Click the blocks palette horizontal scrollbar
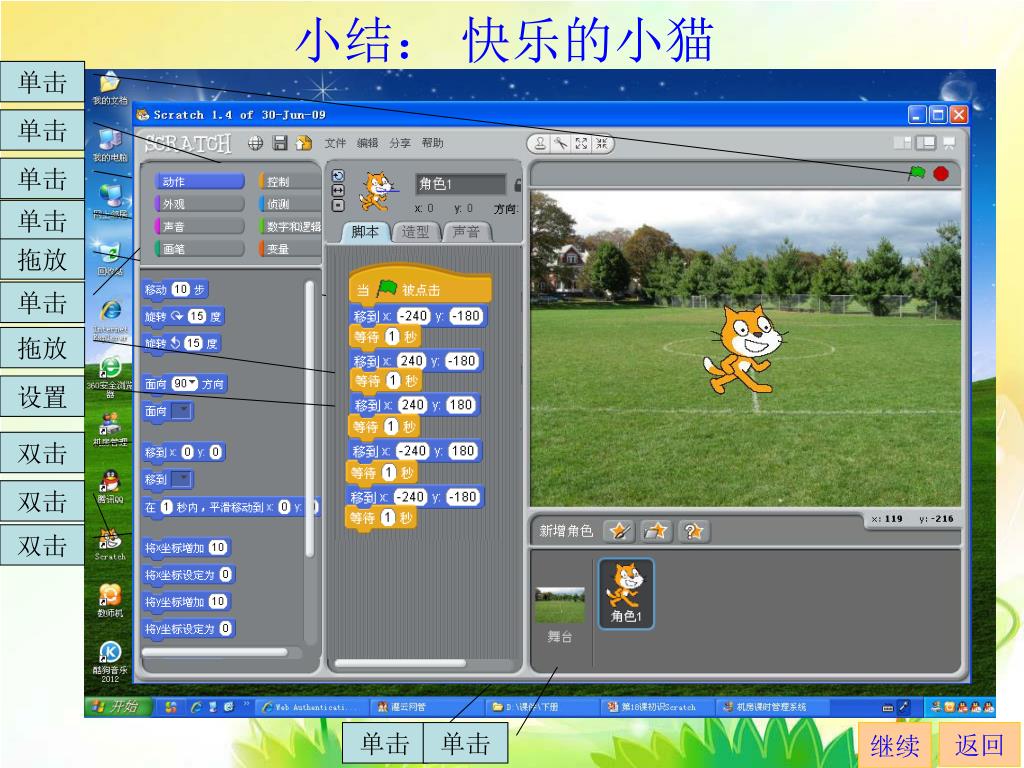Image resolution: width=1024 pixels, height=768 pixels. point(215,652)
